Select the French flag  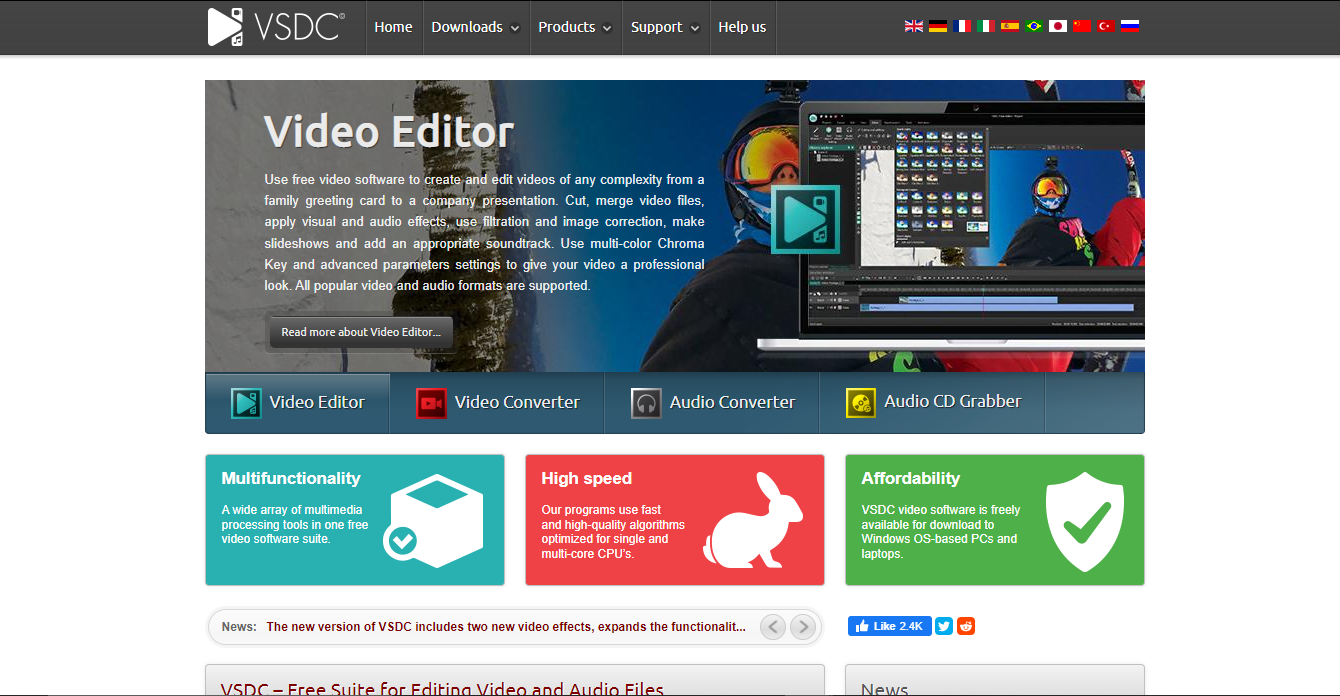tap(962, 26)
